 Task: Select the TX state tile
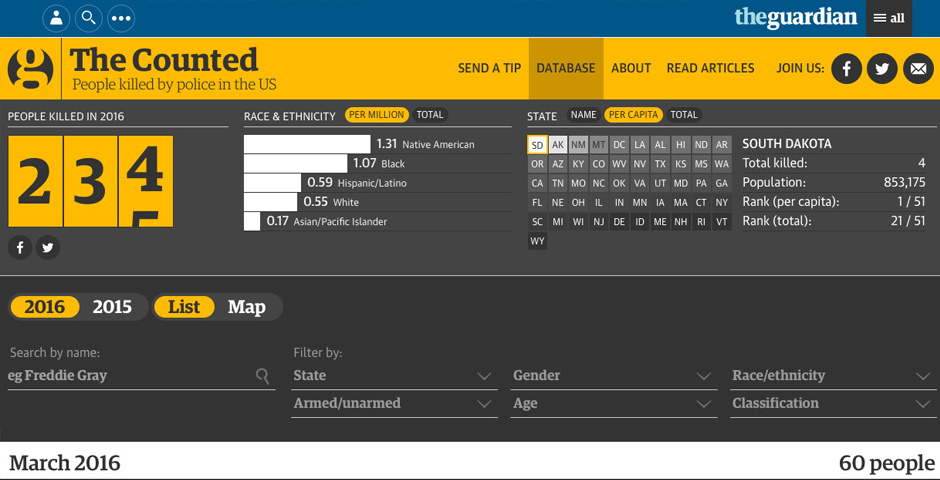click(x=660, y=164)
